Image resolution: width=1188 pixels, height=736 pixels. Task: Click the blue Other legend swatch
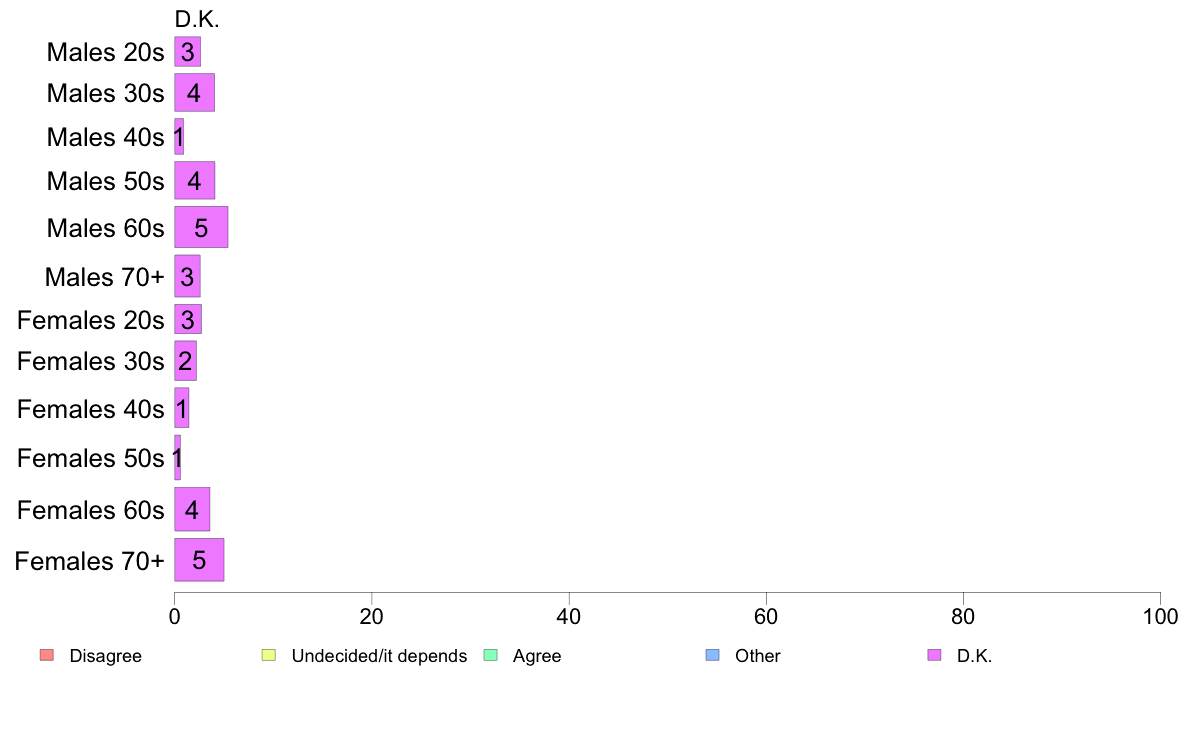[712, 655]
